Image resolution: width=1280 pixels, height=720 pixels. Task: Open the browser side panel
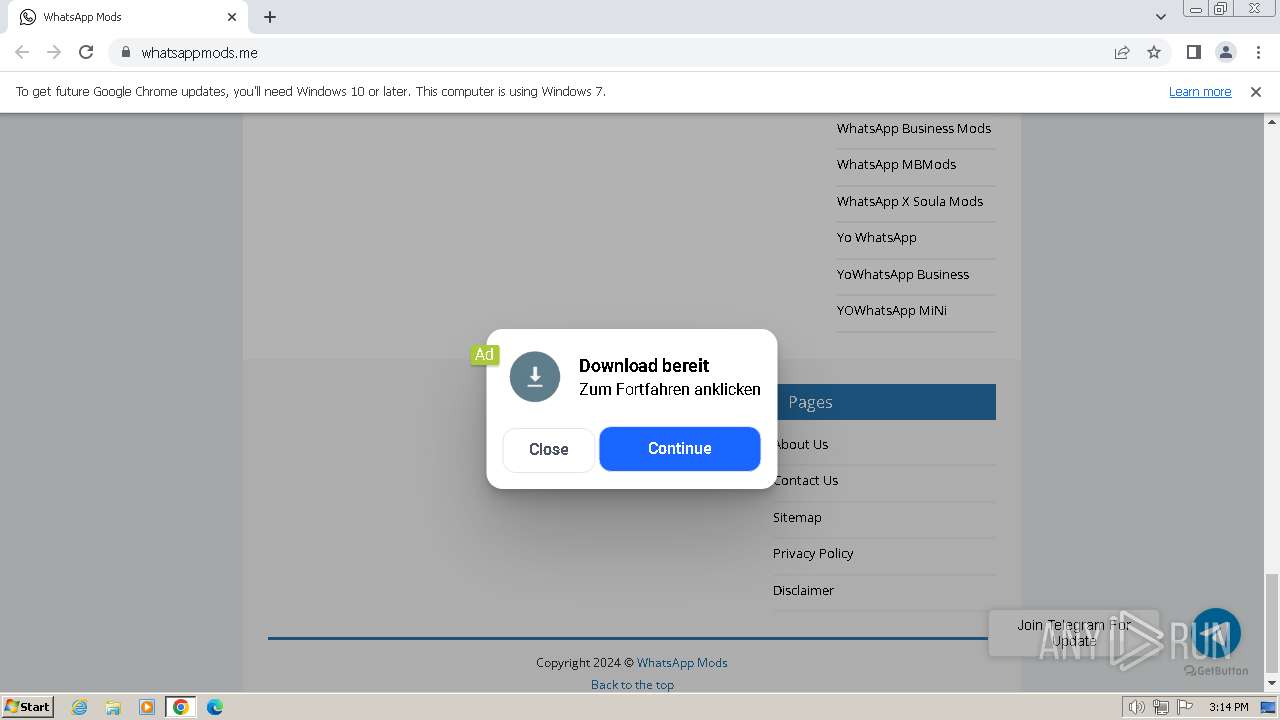pos(1193,52)
